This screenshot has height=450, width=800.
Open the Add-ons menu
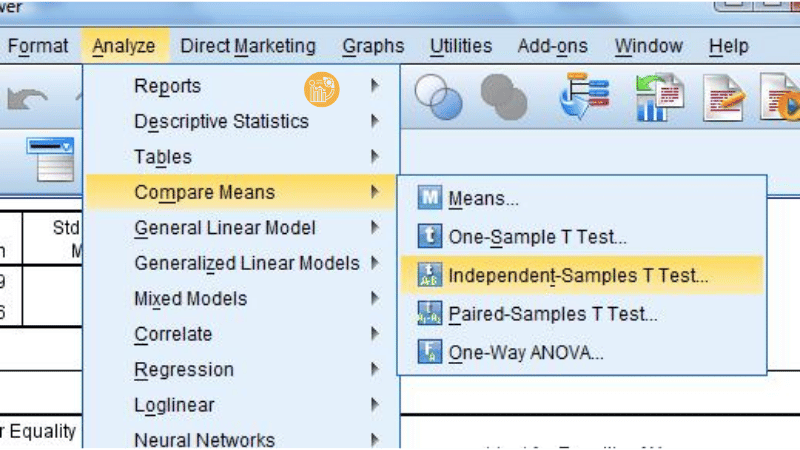pos(553,46)
